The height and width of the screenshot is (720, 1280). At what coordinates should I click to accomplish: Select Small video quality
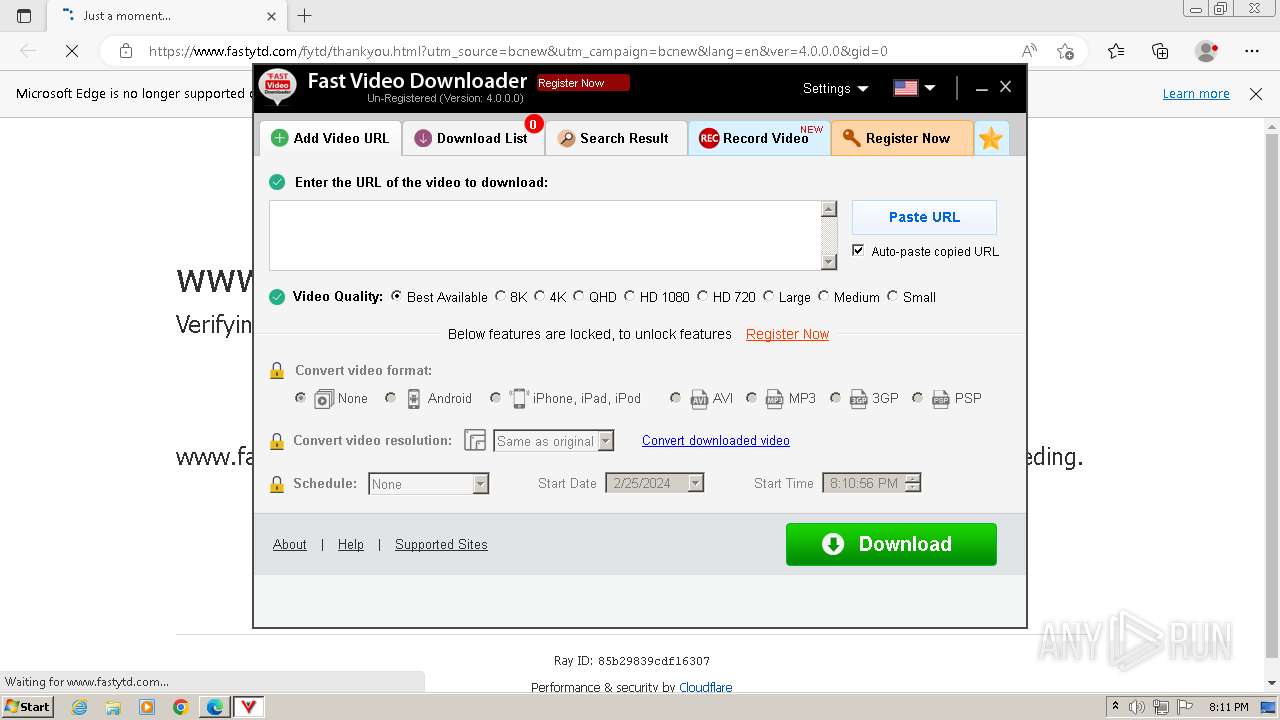coord(892,296)
